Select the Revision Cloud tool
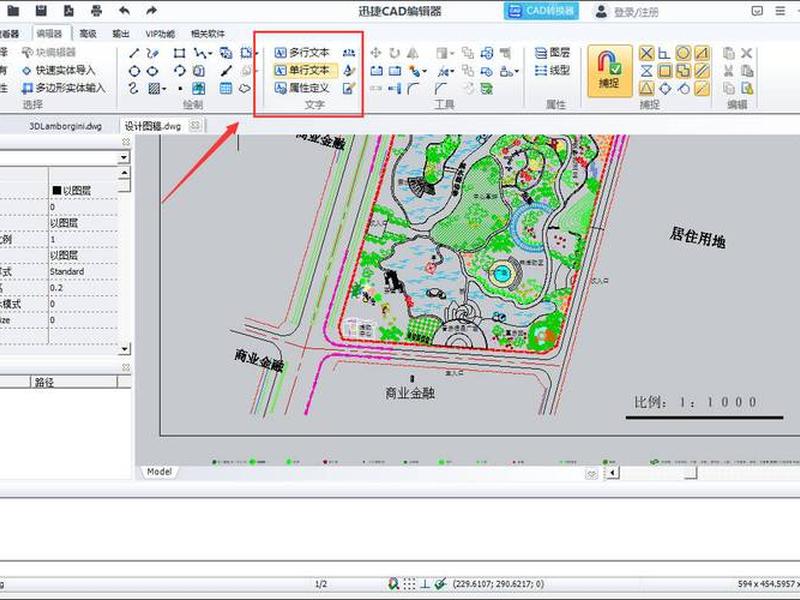This screenshot has height=600, width=800. tap(245, 88)
